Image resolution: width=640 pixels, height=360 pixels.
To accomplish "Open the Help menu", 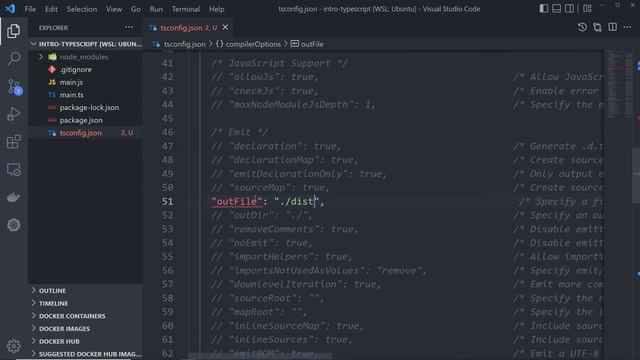I will [216, 9].
